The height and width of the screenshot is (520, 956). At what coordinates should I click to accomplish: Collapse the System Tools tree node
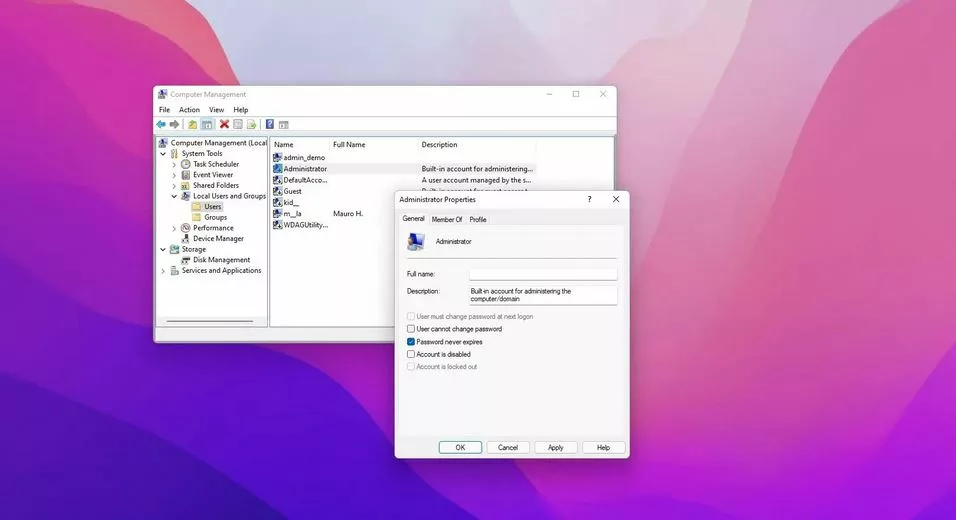(163, 154)
